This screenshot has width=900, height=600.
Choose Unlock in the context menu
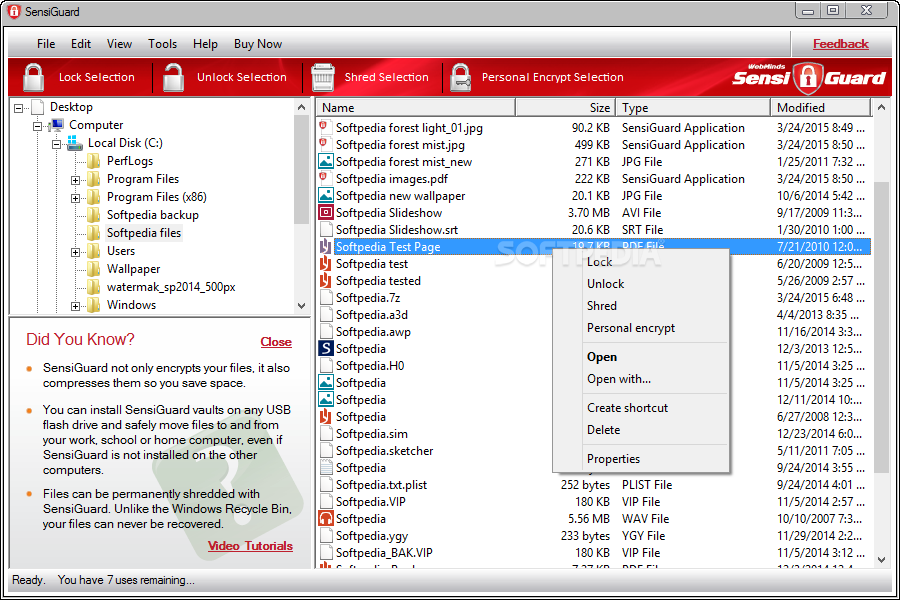[x=641, y=284]
